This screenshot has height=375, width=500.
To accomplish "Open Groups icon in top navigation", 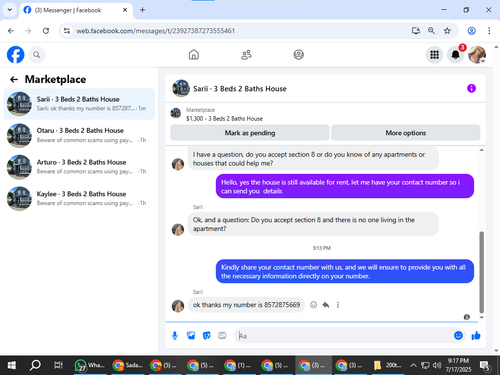I will coord(299,55).
